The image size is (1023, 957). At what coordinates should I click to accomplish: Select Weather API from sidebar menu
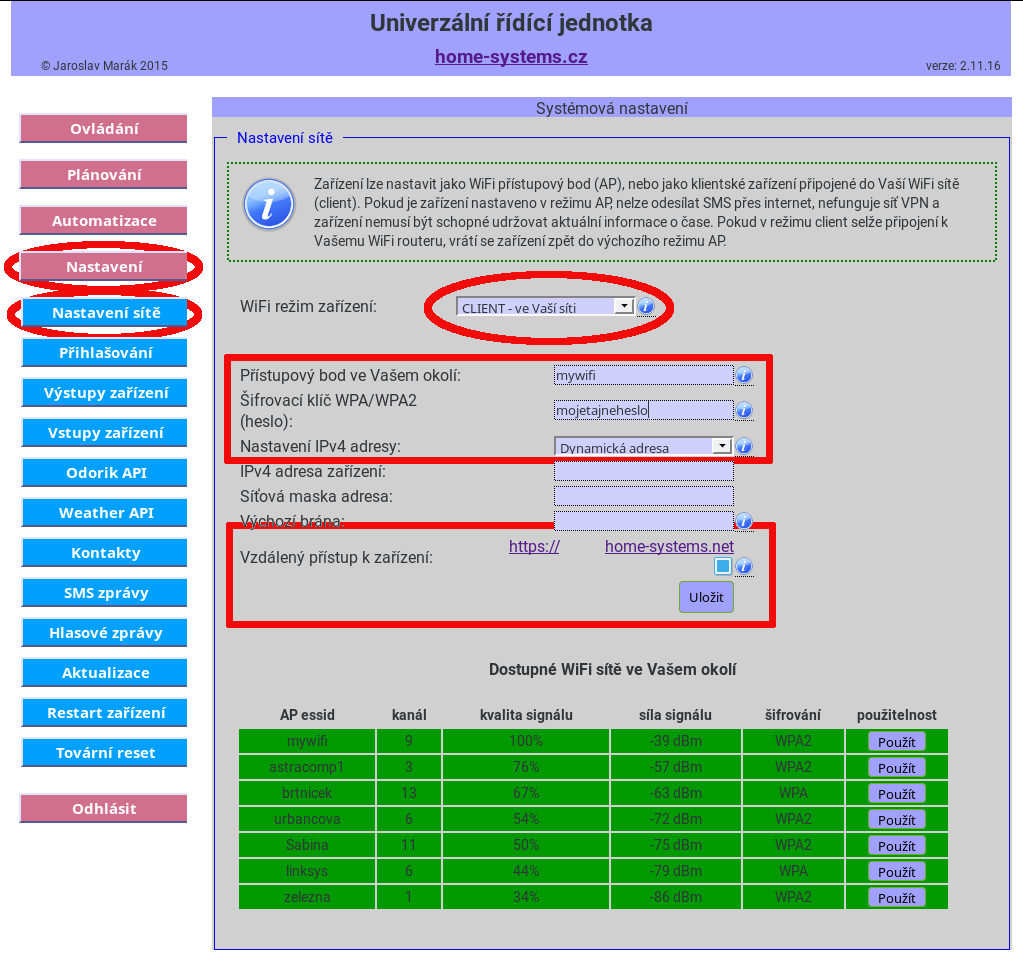point(104,513)
